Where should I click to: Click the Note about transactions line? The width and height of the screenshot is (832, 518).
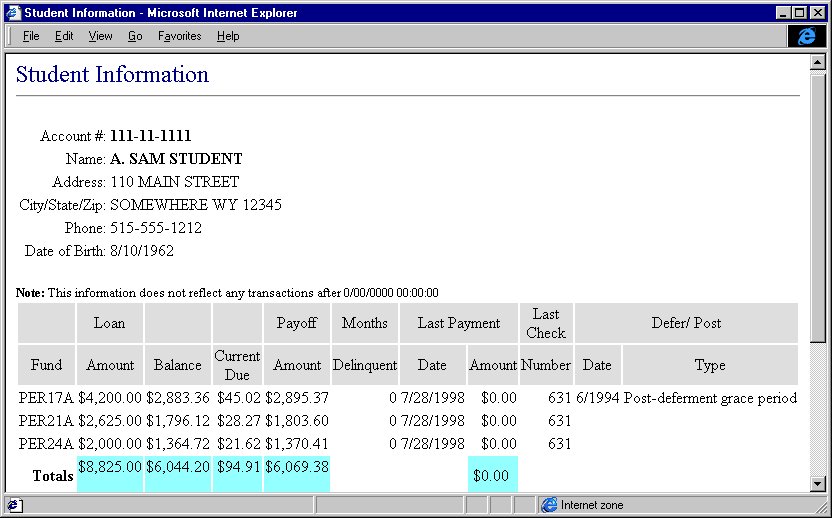pos(227,293)
